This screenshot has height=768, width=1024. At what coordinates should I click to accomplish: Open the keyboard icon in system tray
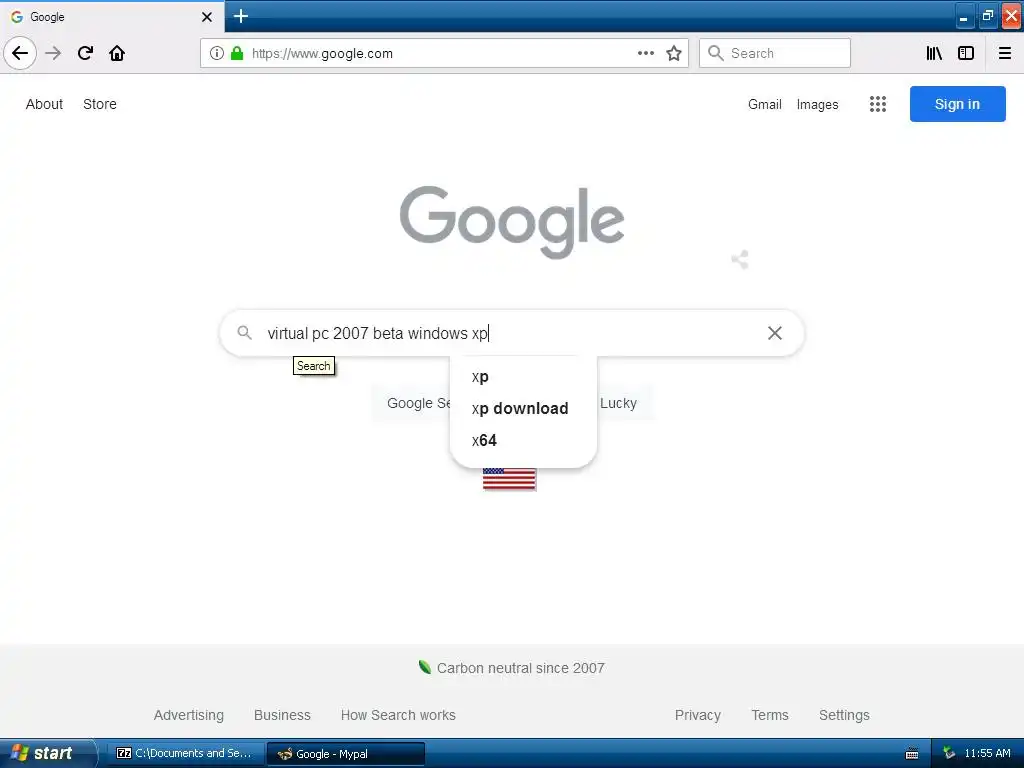912,754
